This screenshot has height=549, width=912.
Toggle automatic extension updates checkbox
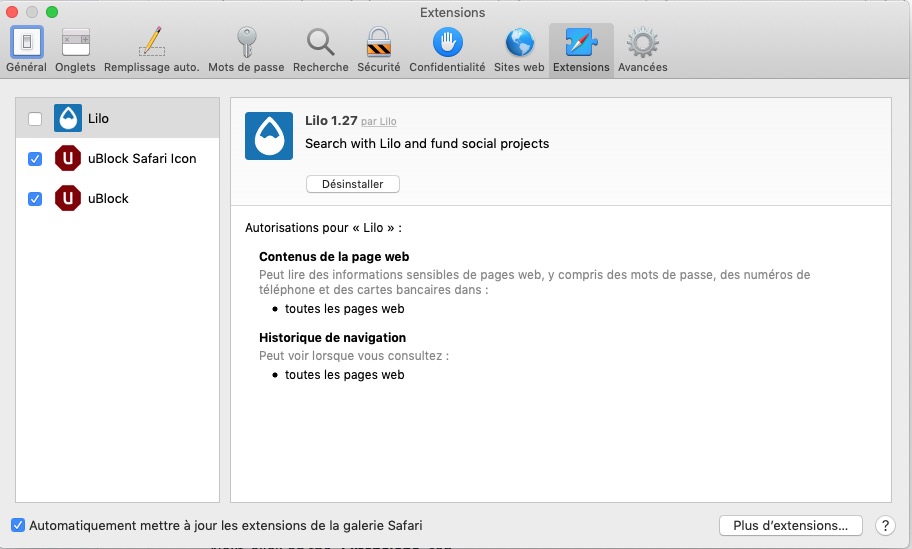point(18,525)
